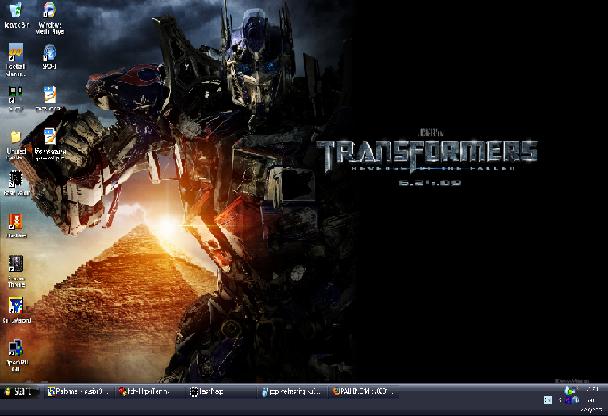Open the dark Theme shortcut on desktop
The height and width of the screenshot is (416, 608).
[16, 271]
